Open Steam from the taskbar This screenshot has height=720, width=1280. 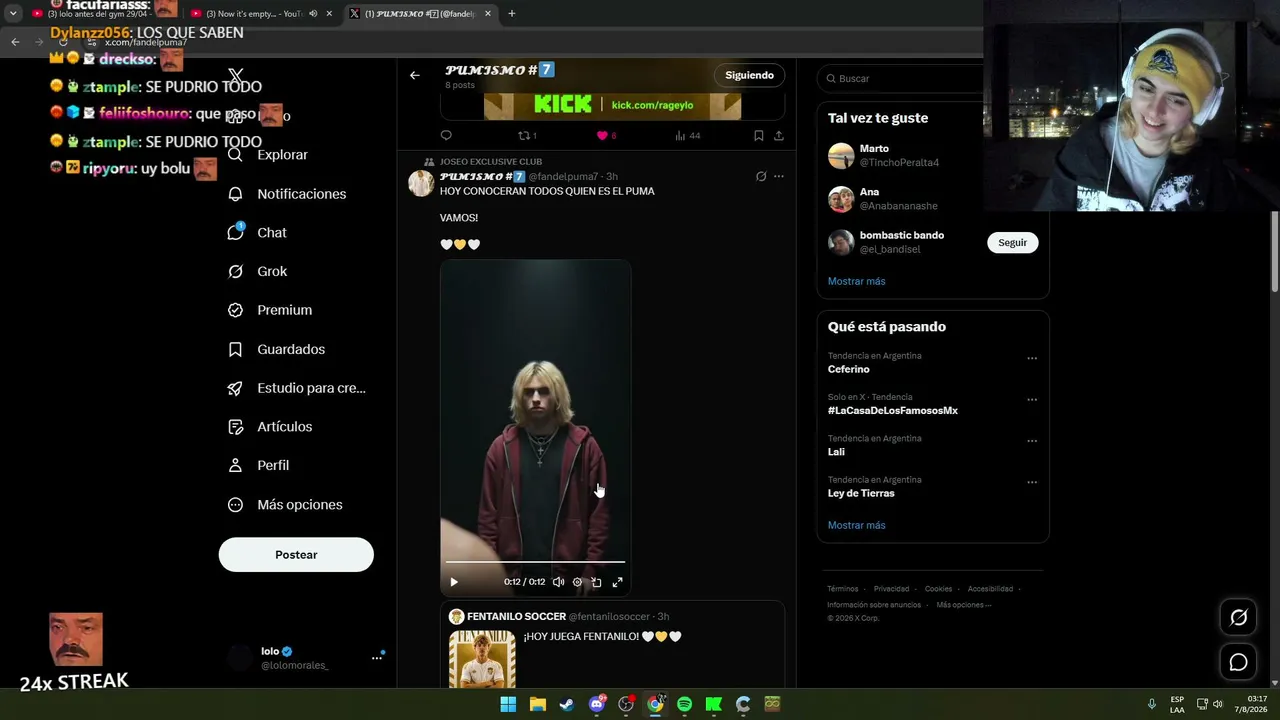(567, 704)
